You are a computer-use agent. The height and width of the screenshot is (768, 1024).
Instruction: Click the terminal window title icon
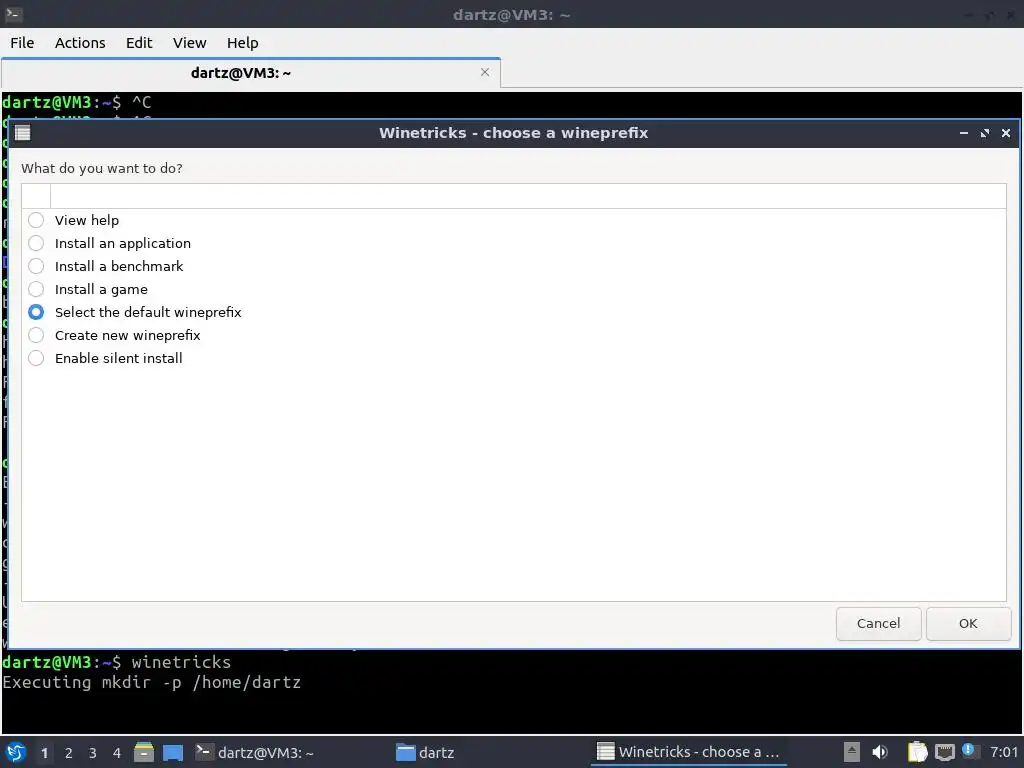click(14, 14)
